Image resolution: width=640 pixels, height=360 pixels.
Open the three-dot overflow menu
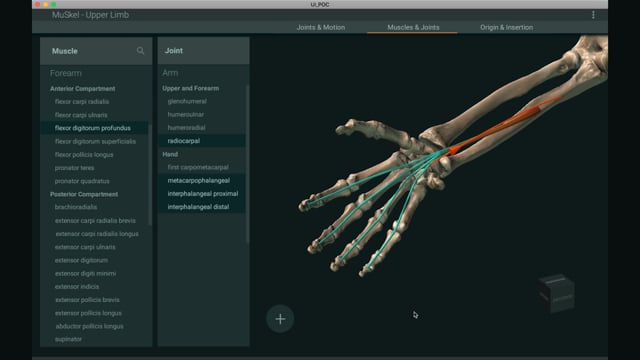click(x=593, y=15)
